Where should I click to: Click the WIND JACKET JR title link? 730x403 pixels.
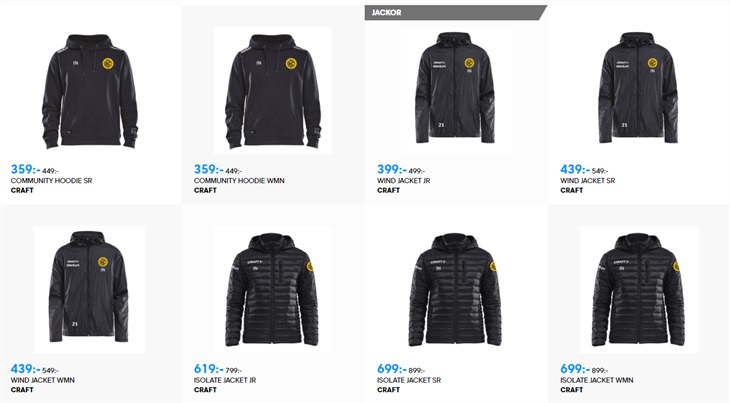404,181
